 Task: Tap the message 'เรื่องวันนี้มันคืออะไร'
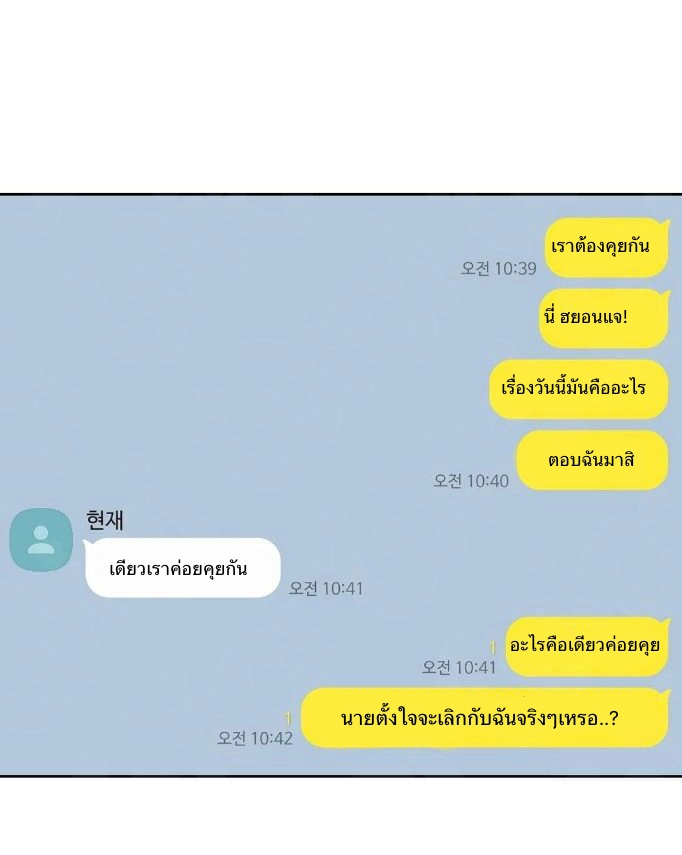click(578, 389)
